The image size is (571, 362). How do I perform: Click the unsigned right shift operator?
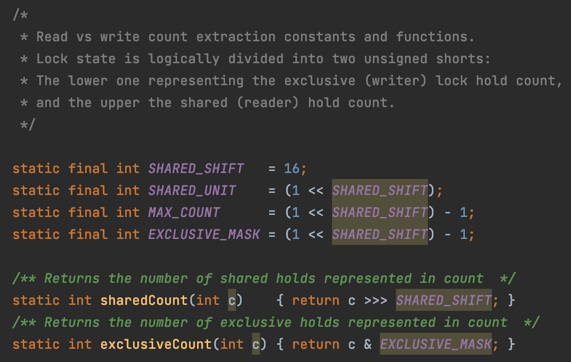(x=376, y=300)
